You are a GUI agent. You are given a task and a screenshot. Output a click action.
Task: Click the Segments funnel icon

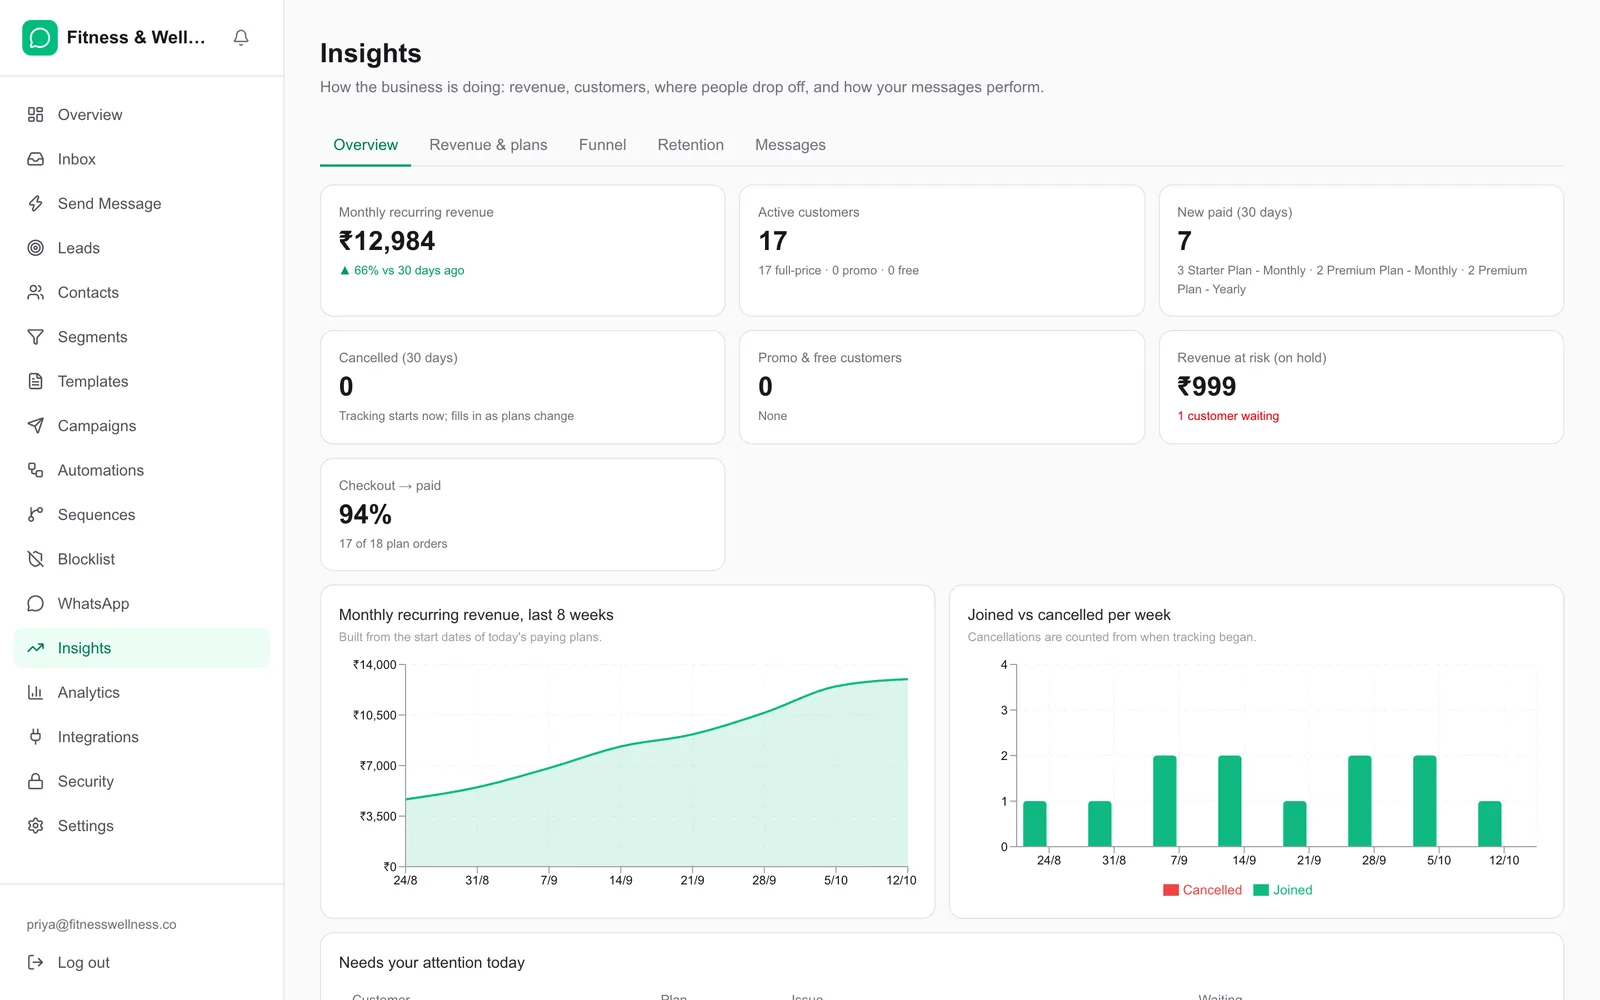(36, 337)
